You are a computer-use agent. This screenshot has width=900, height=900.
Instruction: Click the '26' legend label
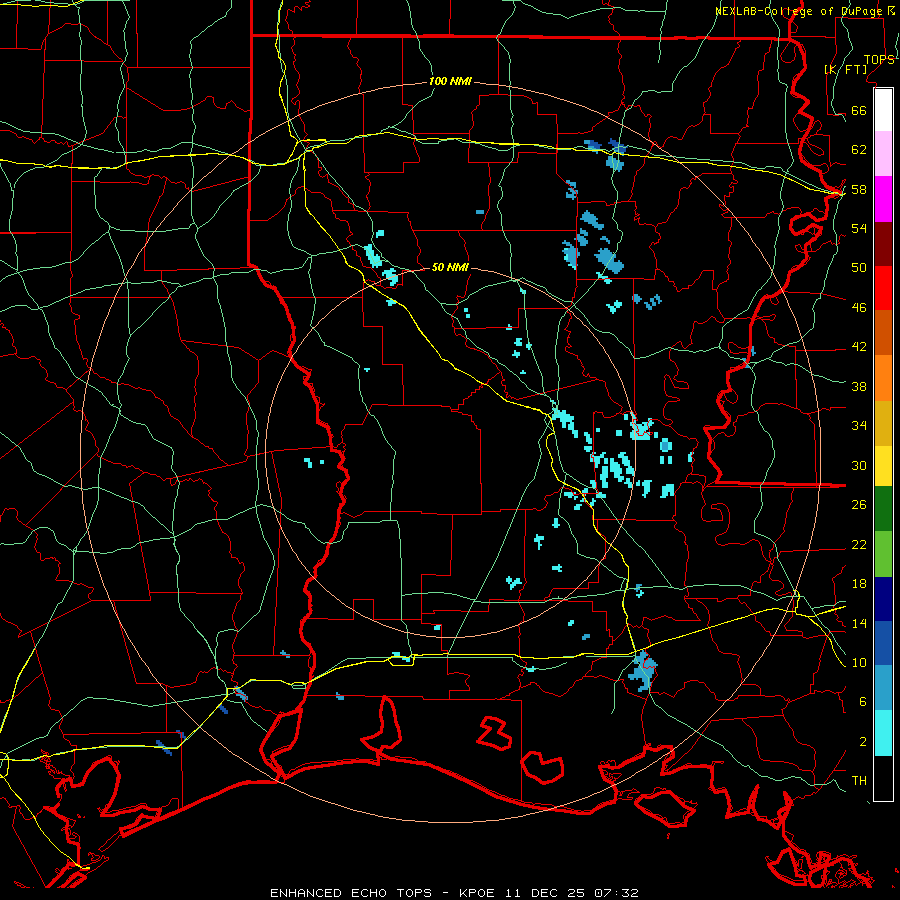pos(859,505)
